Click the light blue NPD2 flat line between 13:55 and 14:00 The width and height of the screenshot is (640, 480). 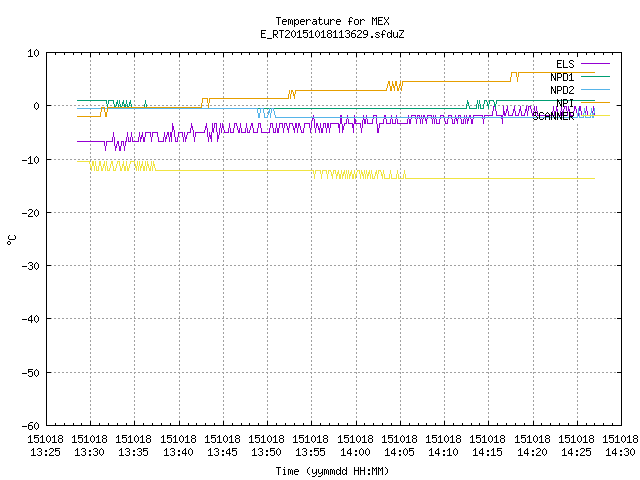pos(334,118)
